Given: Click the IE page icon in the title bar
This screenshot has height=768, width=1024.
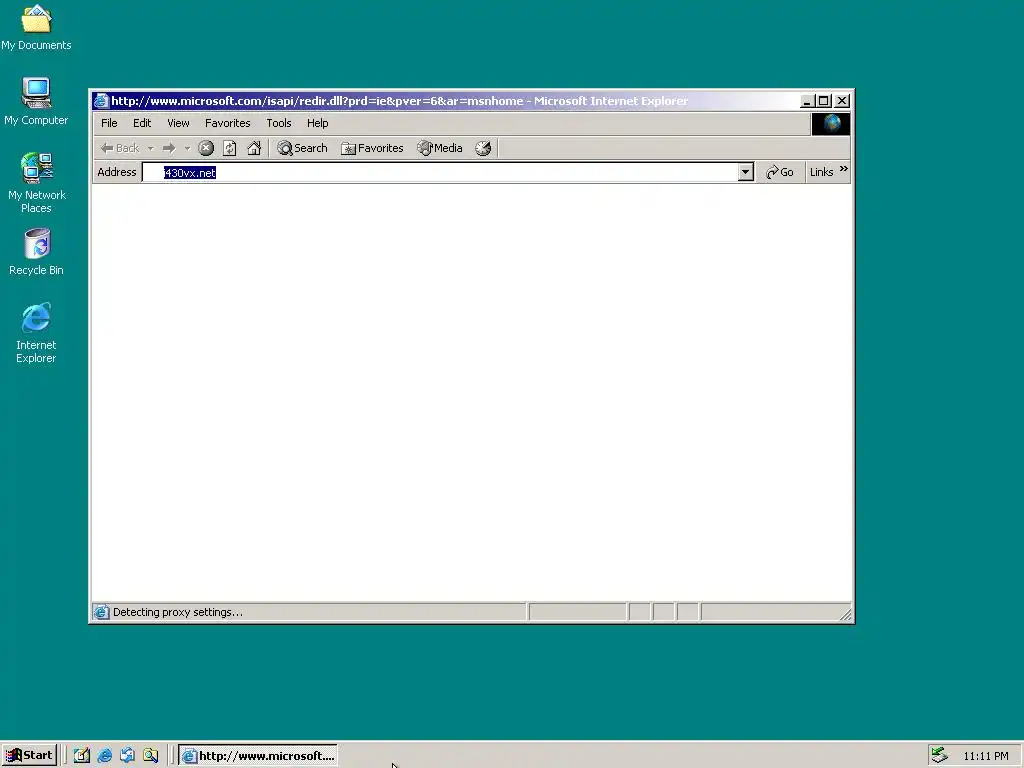Looking at the screenshot, I should pyautogui.click(x=101, y=101).
